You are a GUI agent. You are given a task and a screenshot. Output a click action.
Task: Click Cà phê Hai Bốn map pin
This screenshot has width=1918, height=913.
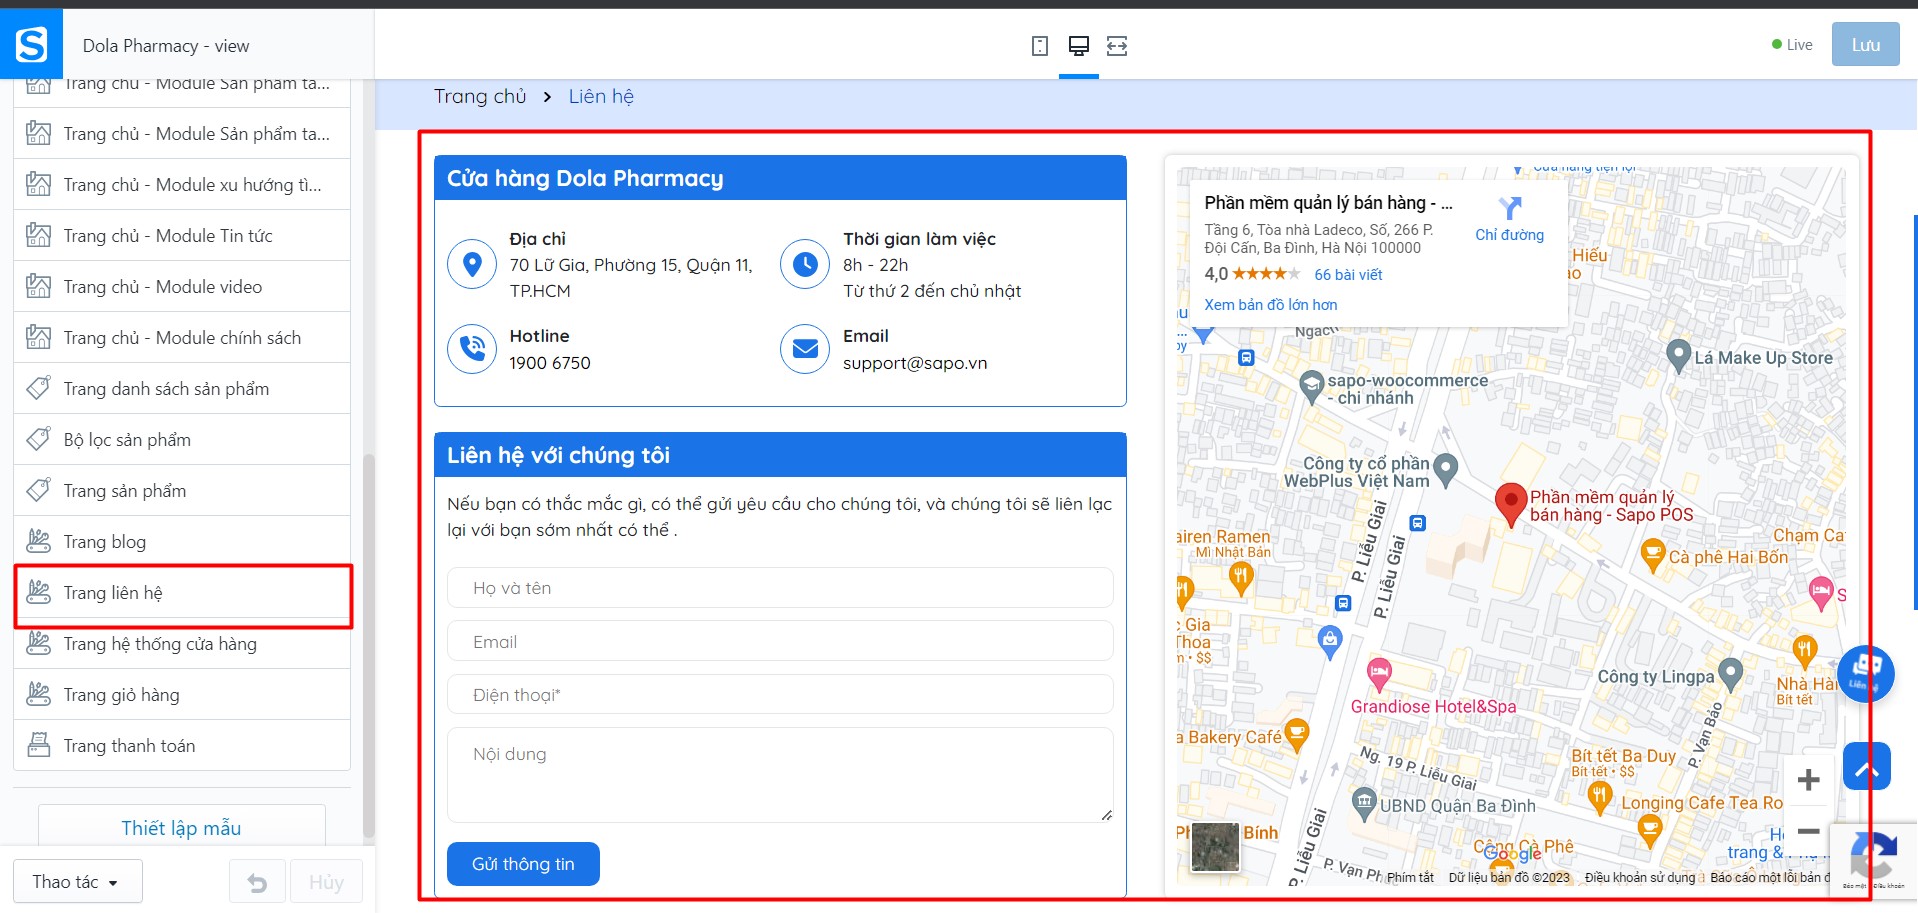pyautogui.click(x=1653, y=553)
